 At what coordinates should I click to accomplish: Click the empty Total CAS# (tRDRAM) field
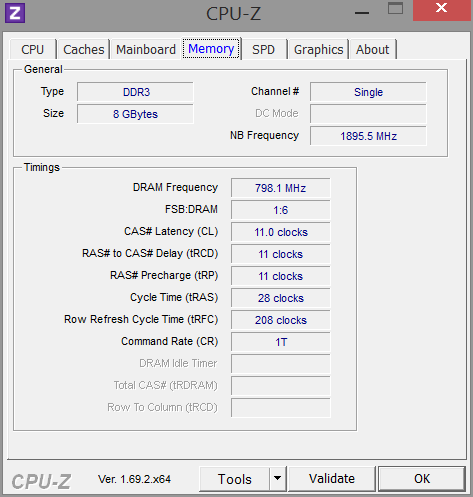point(281,386)
